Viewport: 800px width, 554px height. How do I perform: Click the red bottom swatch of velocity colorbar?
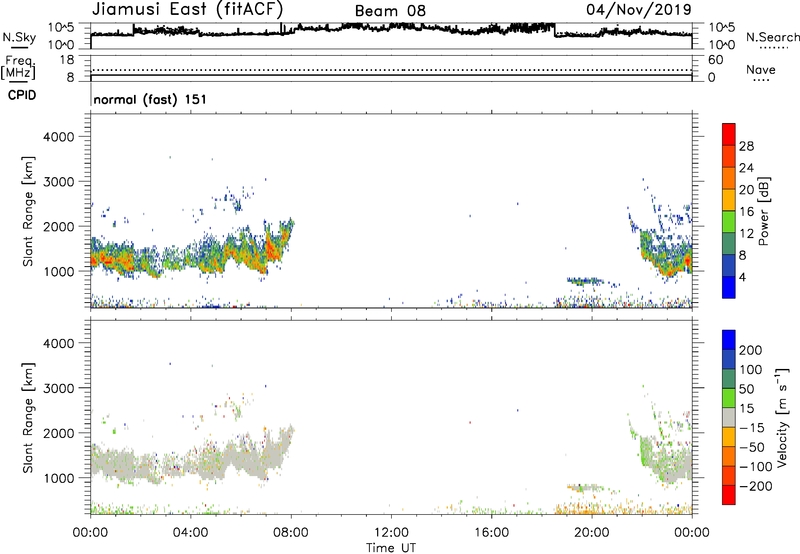(x=729, y=495)
